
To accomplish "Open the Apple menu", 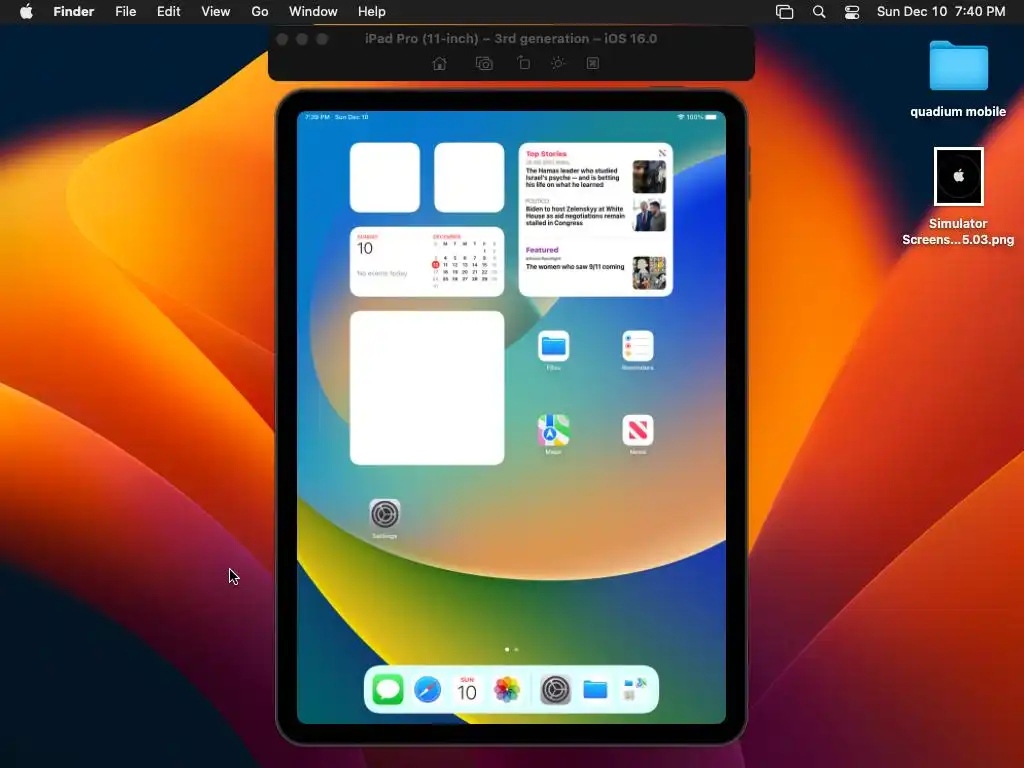I will pos(26,12).
